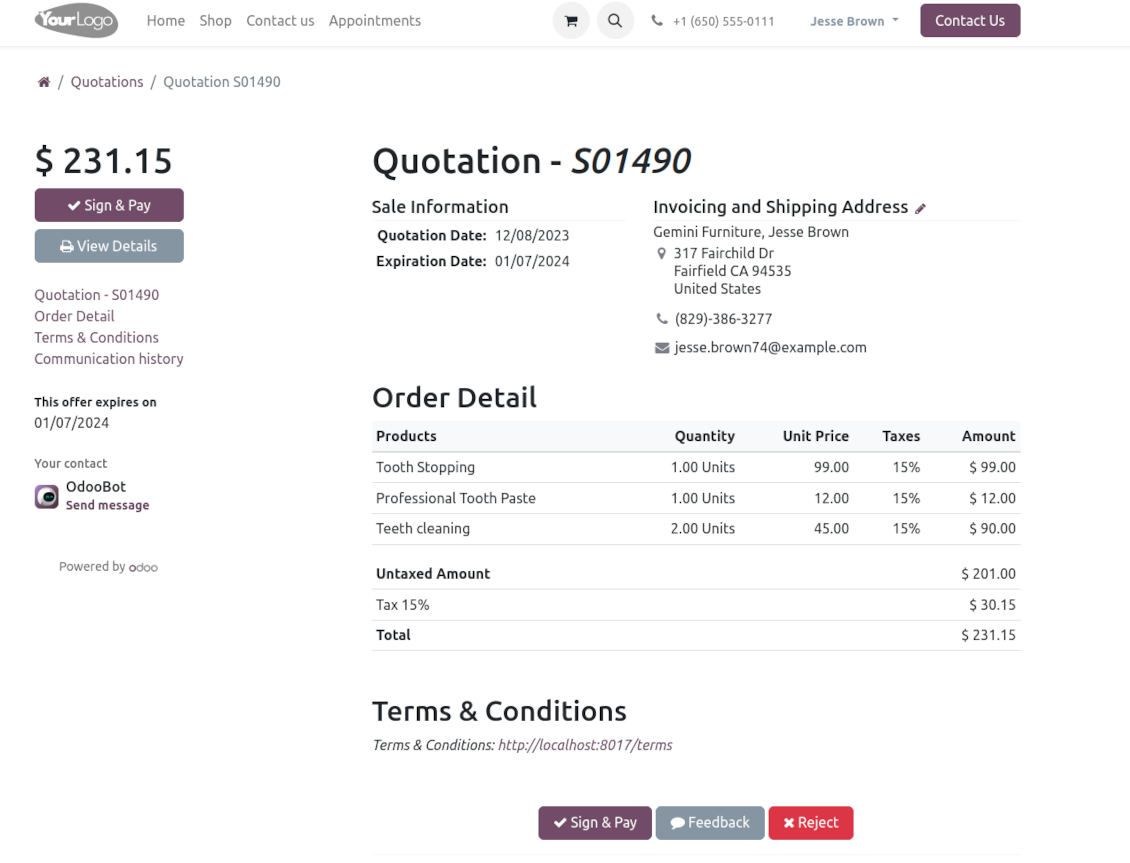Go to the Appointments menu item
The height and width of the screenshot is (863, 1130).
(x=374, y=21)
